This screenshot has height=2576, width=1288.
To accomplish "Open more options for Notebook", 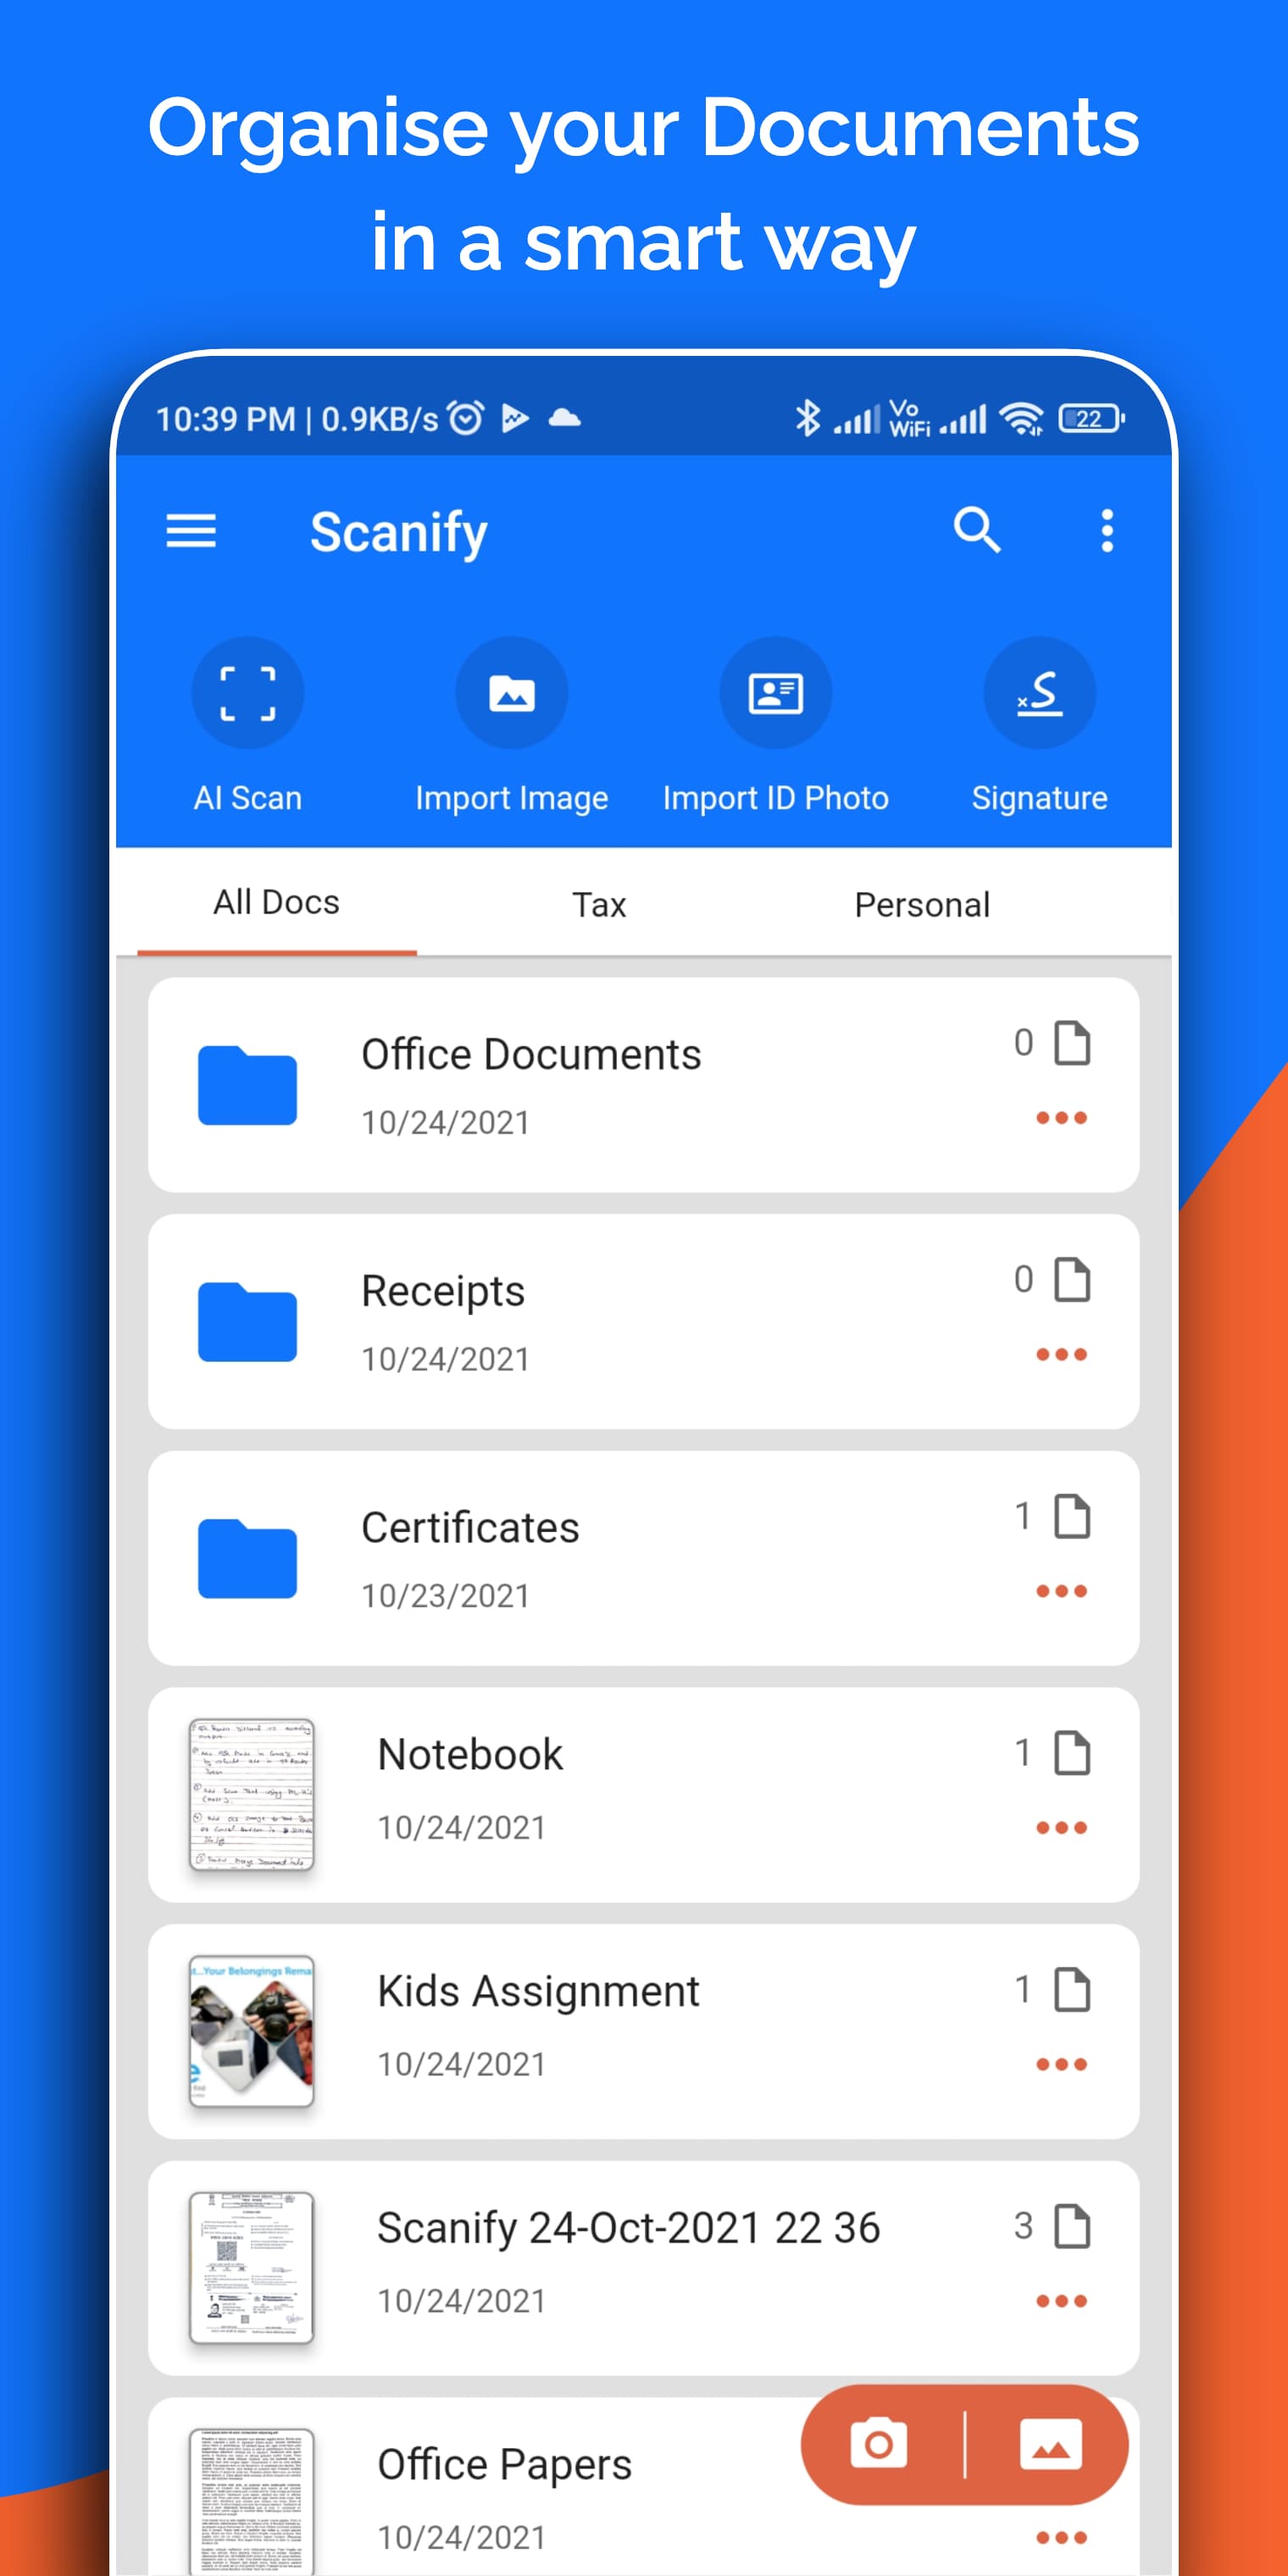I will pyautogui.click(x=1061, y=1828).
